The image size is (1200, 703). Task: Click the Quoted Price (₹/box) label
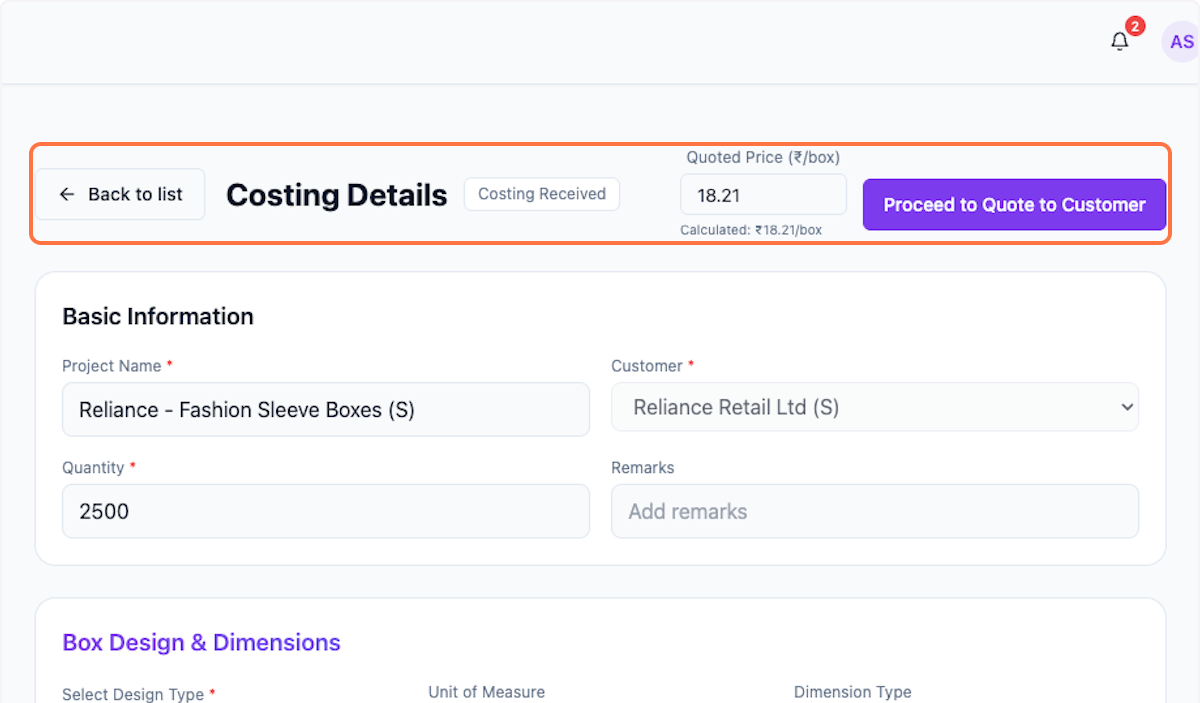[x=762, y=157]
